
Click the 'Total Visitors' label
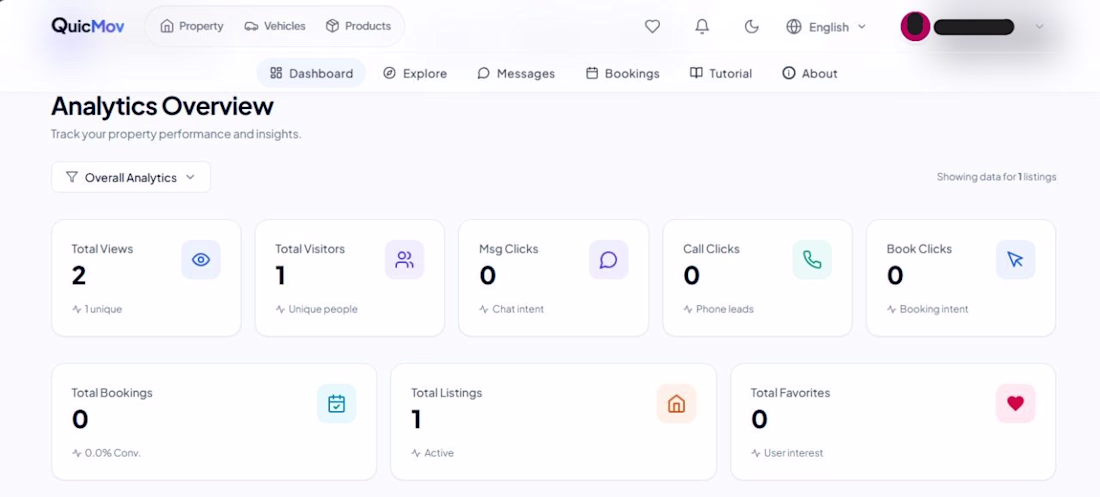309,248
